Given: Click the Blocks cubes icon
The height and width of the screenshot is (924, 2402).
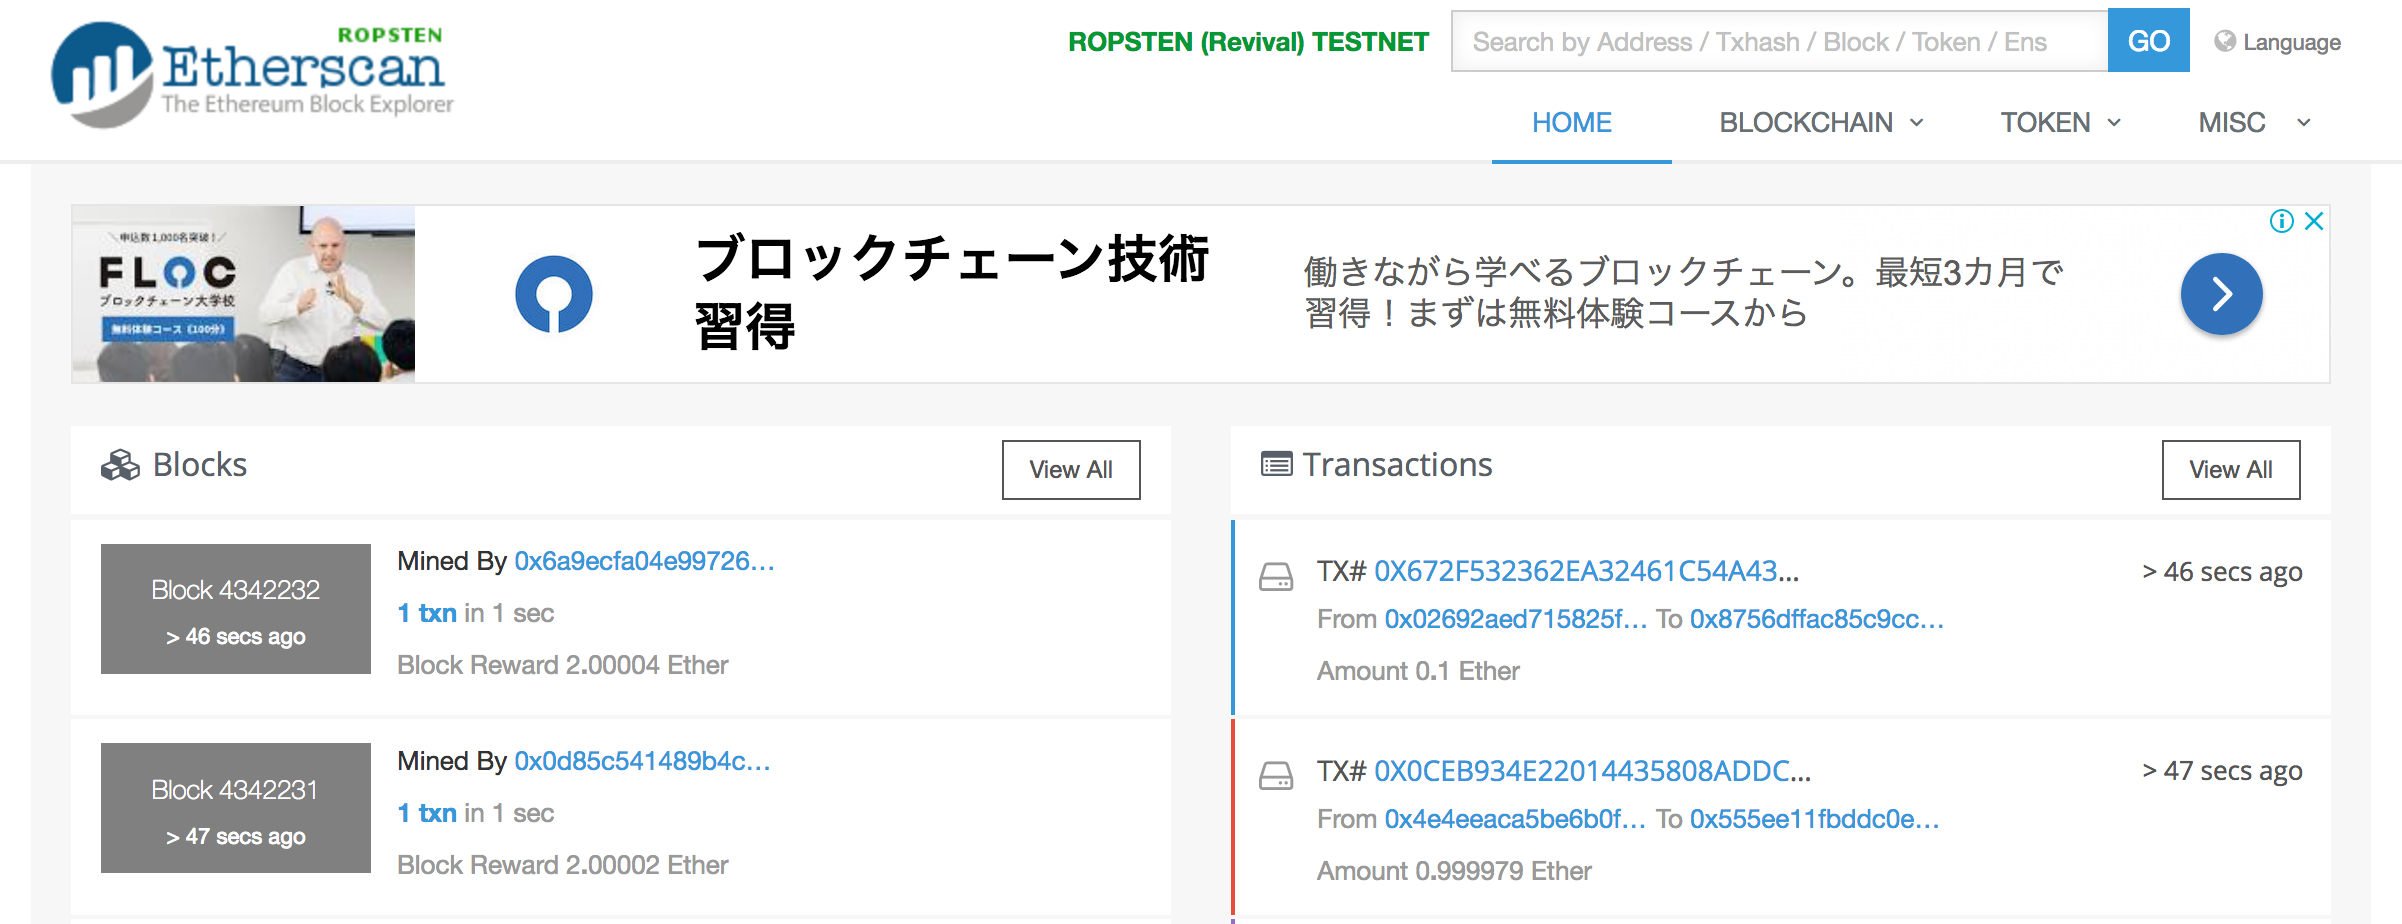Looking at the screenshot, I should (x=120, y=465).
